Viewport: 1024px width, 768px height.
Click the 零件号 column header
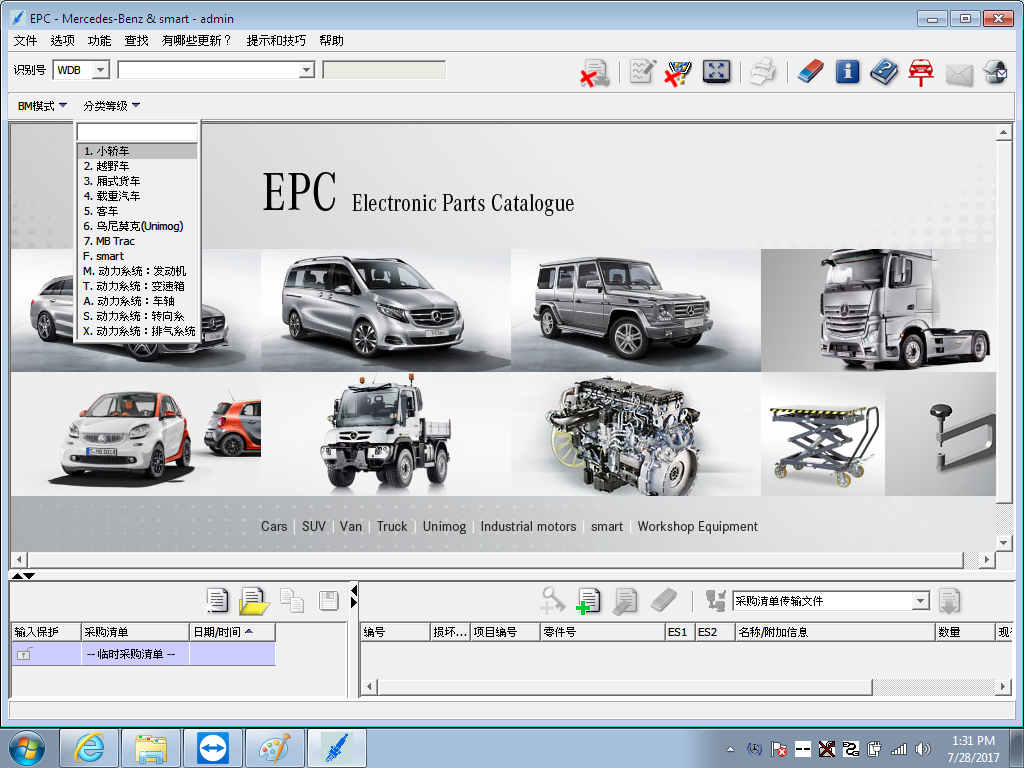click(x=602, y=632)
